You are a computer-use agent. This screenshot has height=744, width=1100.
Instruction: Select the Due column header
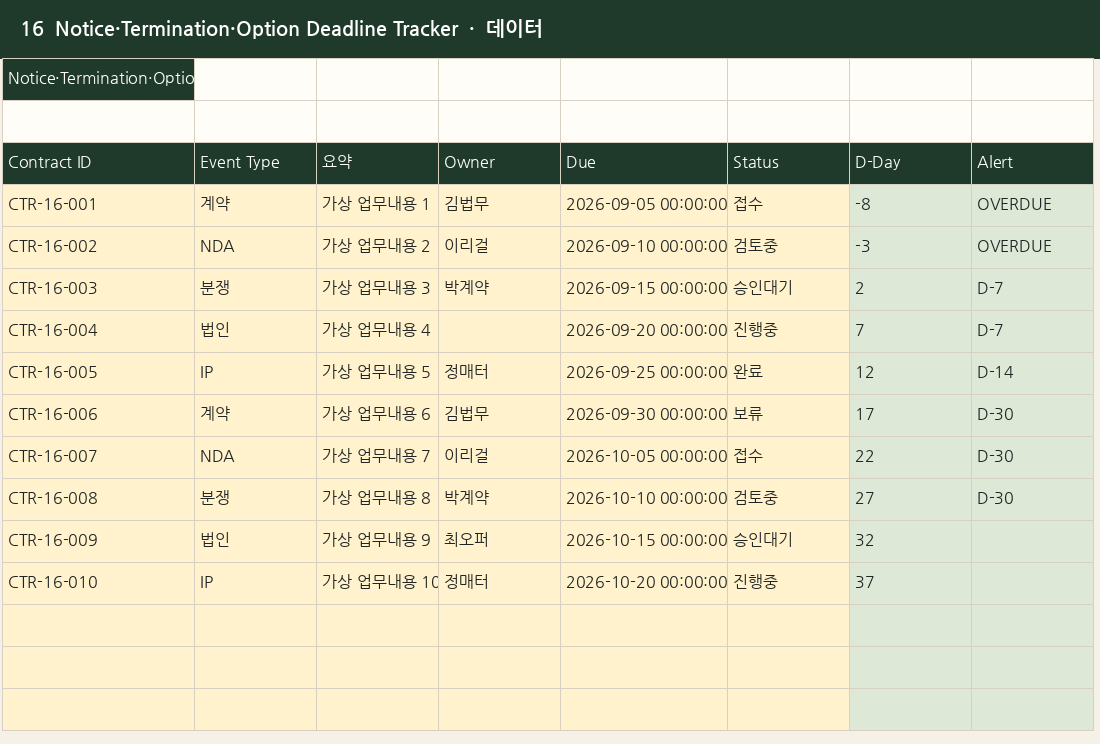pos(644,163)
